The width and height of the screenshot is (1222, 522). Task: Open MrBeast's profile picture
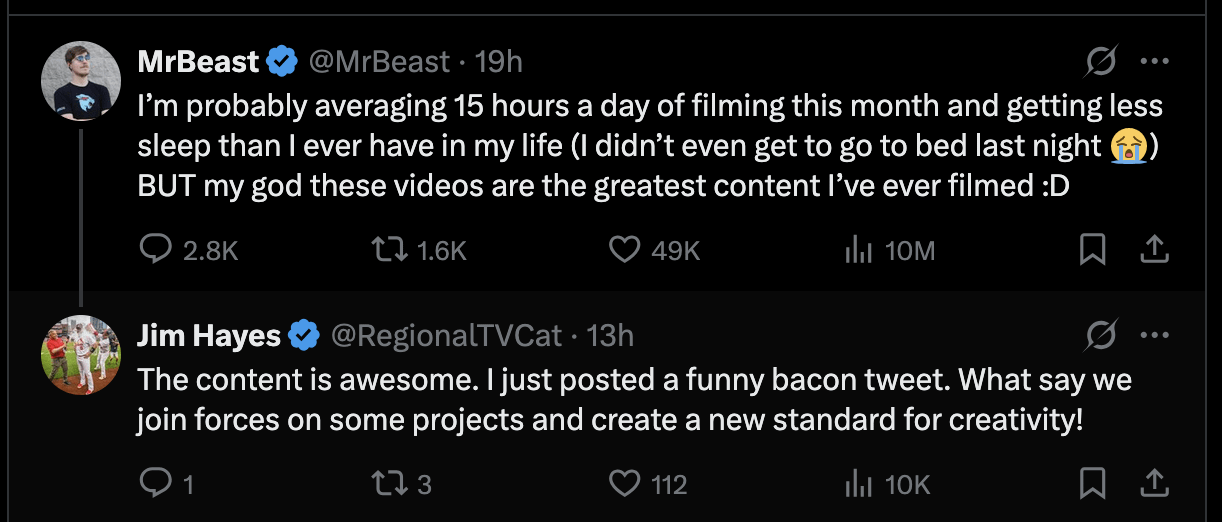pos(81,81)
